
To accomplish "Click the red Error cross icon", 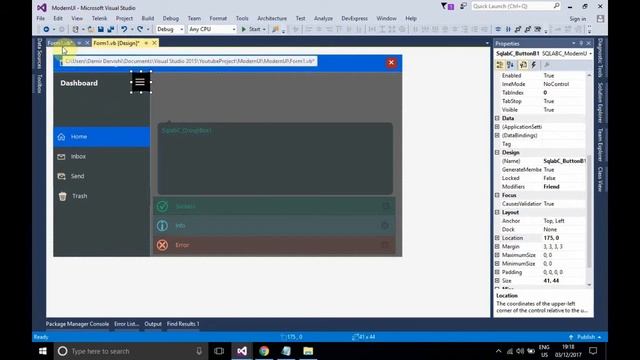I will click(x=162, y=245).
